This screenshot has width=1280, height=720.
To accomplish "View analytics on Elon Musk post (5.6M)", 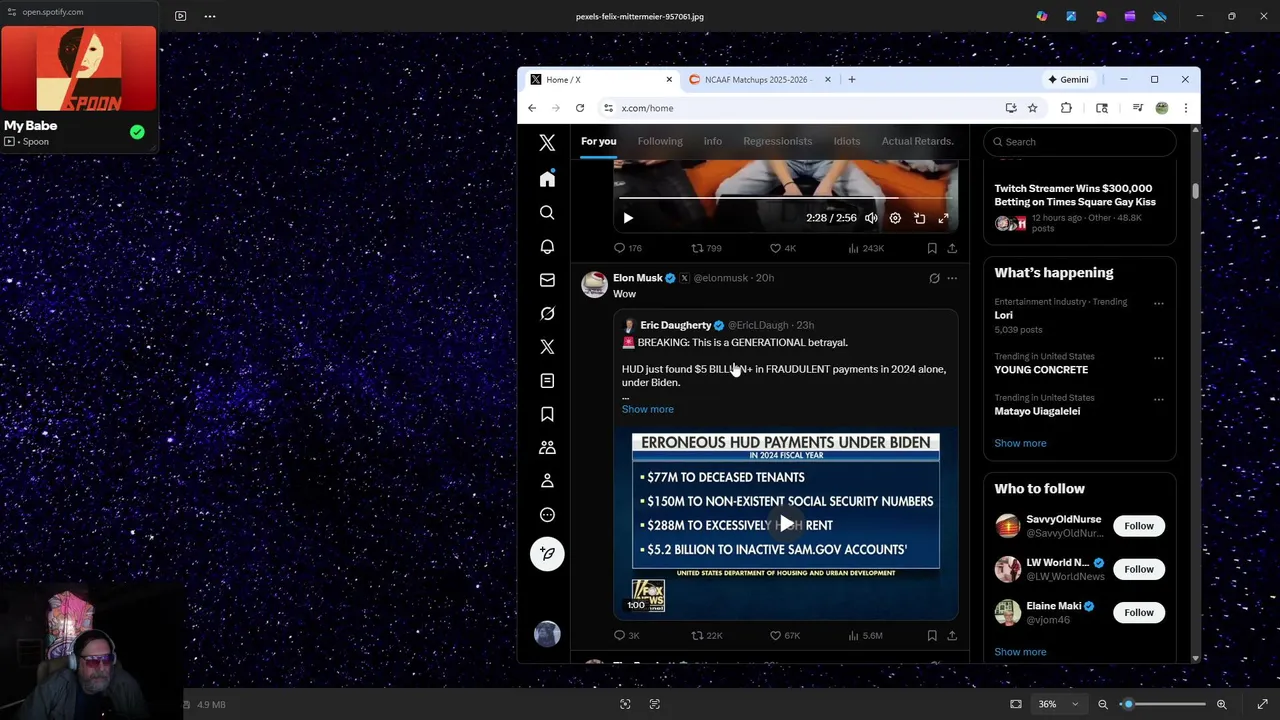I will (865, 635).
